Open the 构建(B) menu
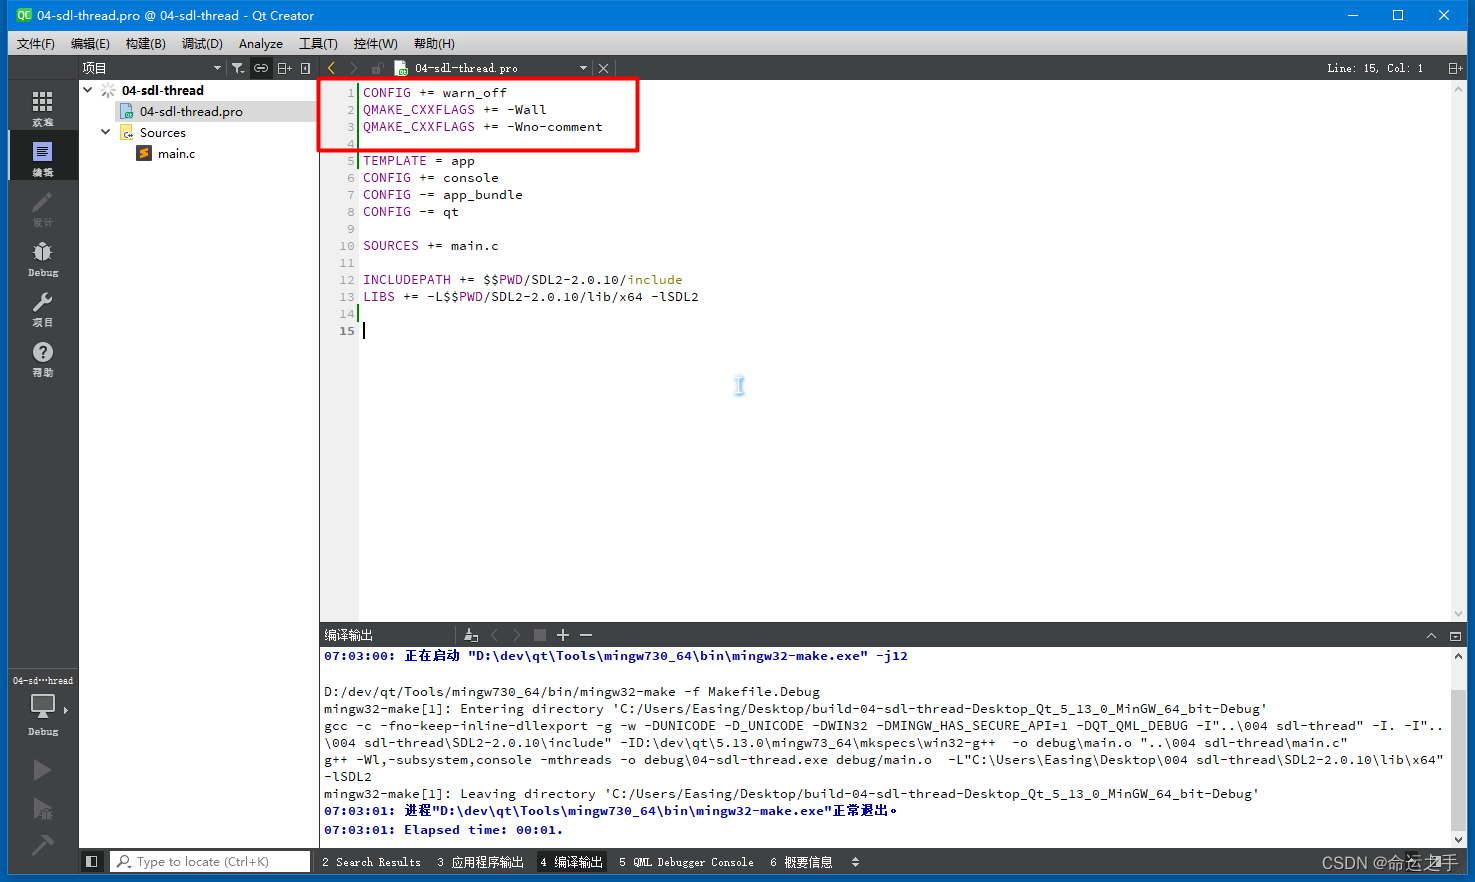Image resolution: width=1475 pixels, height=882 pixels. [x=146, y=44]
